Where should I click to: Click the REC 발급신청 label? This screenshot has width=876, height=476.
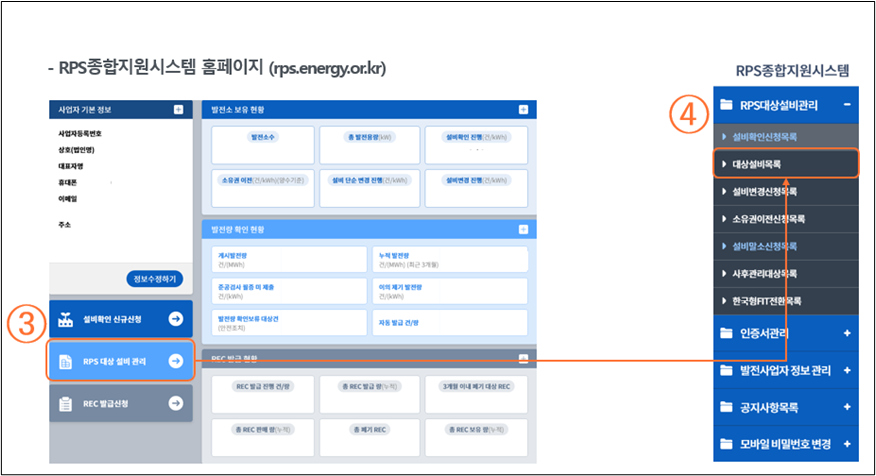pos(106,403)
